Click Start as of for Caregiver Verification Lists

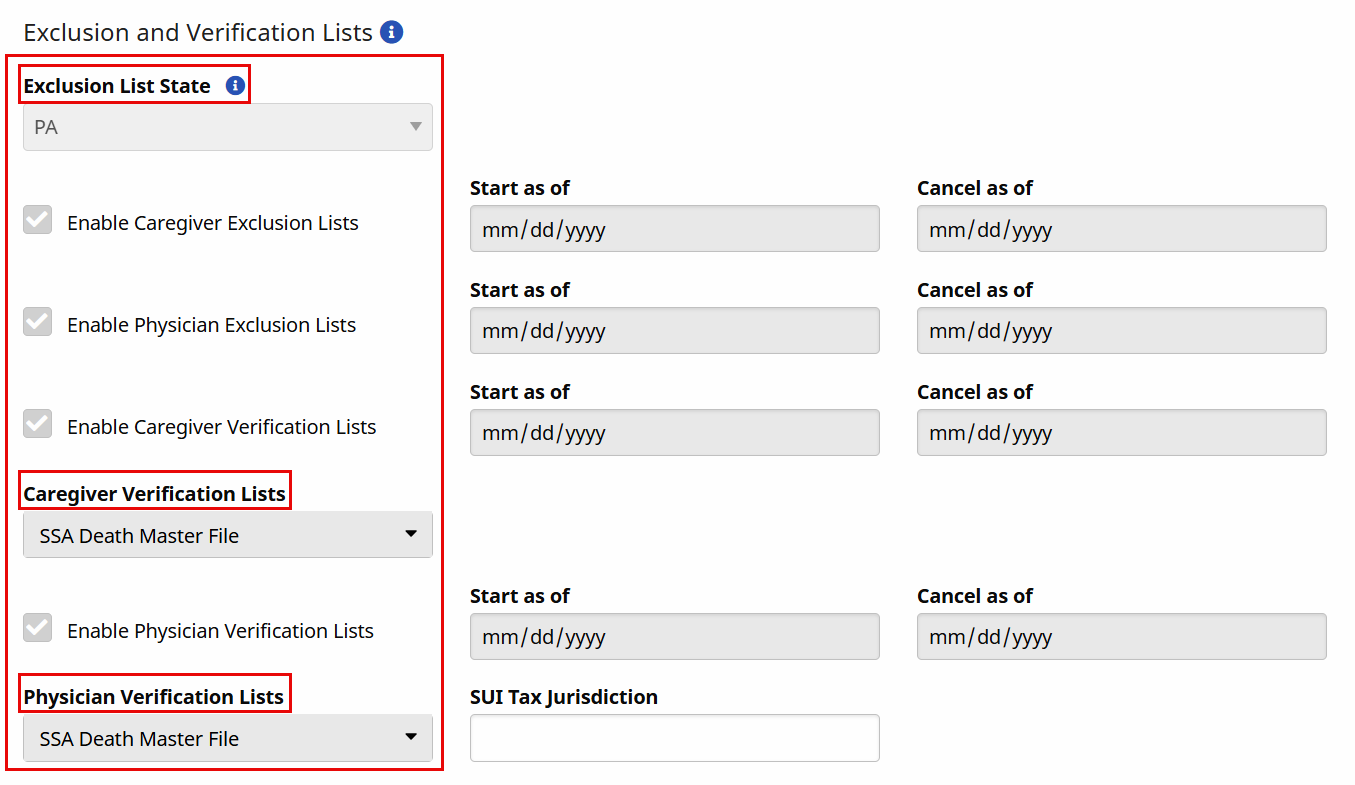674,433
